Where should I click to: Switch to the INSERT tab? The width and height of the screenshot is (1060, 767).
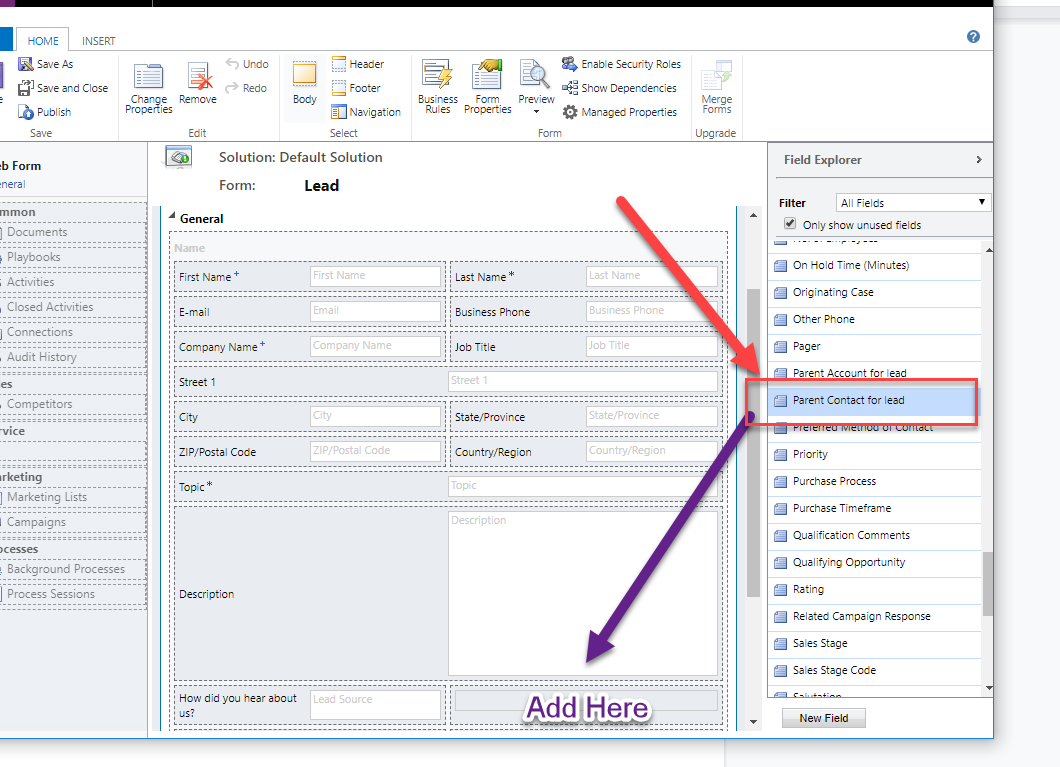(98, 41)
